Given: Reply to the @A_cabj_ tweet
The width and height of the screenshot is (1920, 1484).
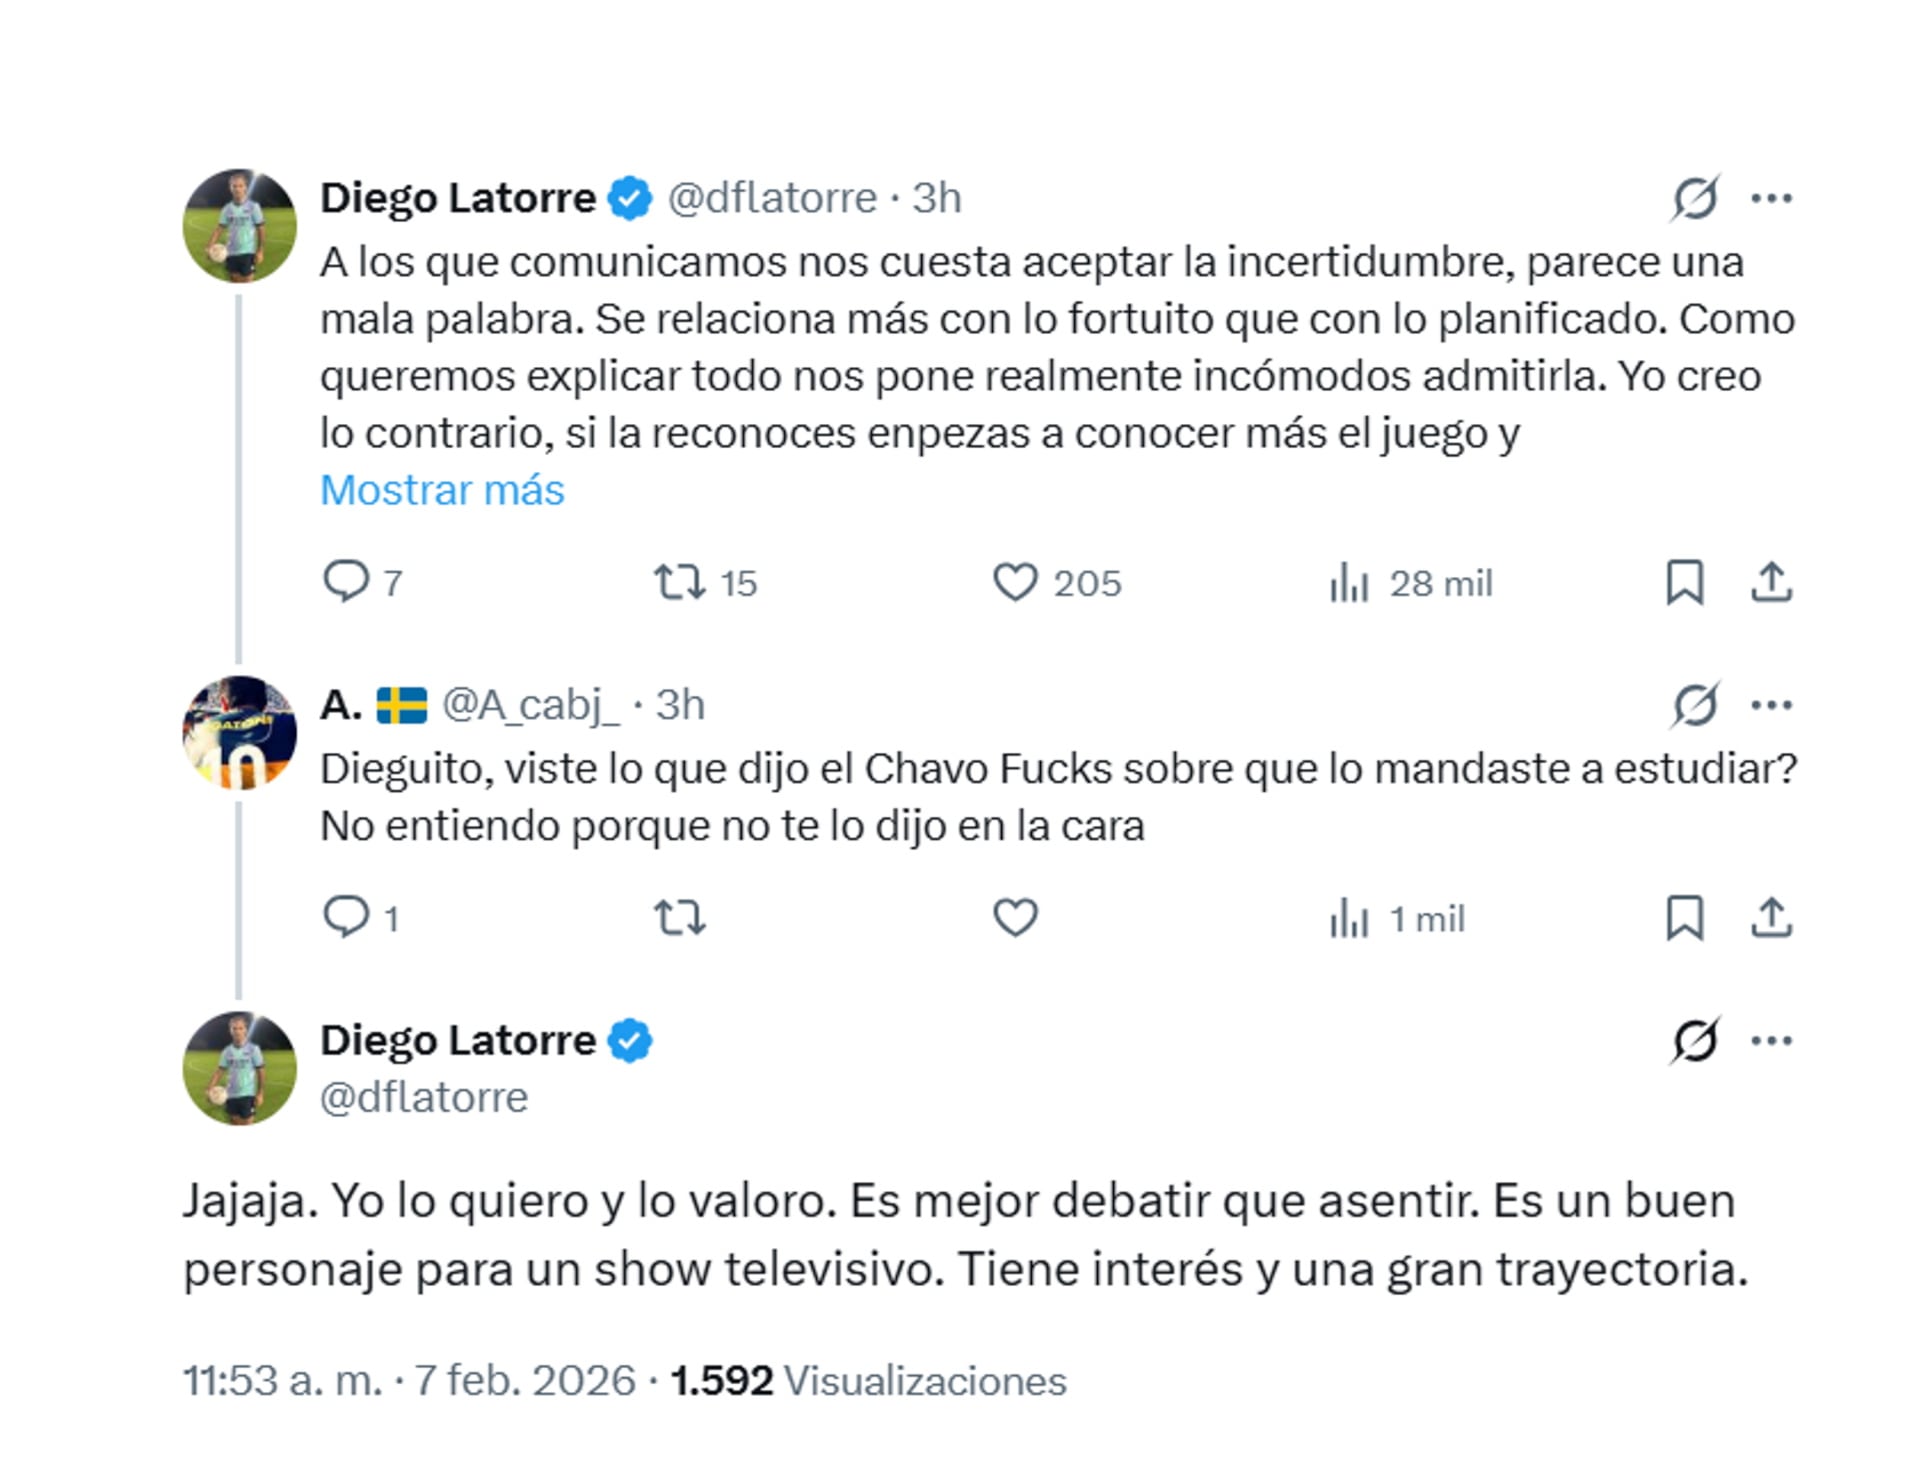Looking at the screenshot, I should (346, 916).
